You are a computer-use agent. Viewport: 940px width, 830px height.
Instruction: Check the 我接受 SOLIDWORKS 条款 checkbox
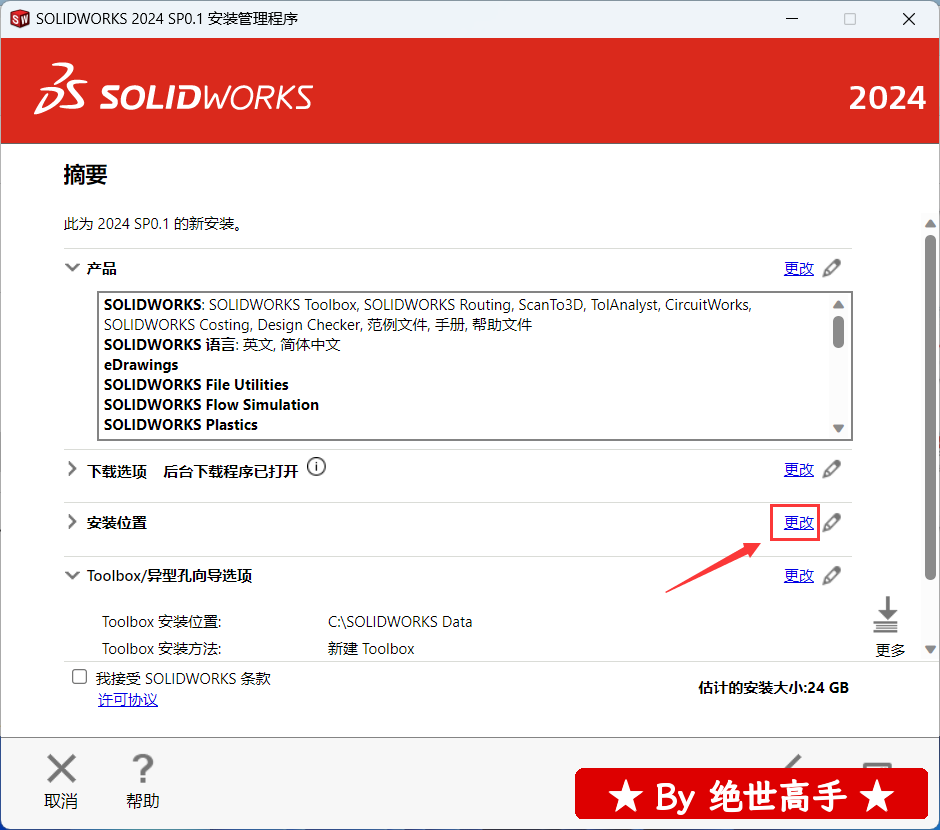click(80, 677)
